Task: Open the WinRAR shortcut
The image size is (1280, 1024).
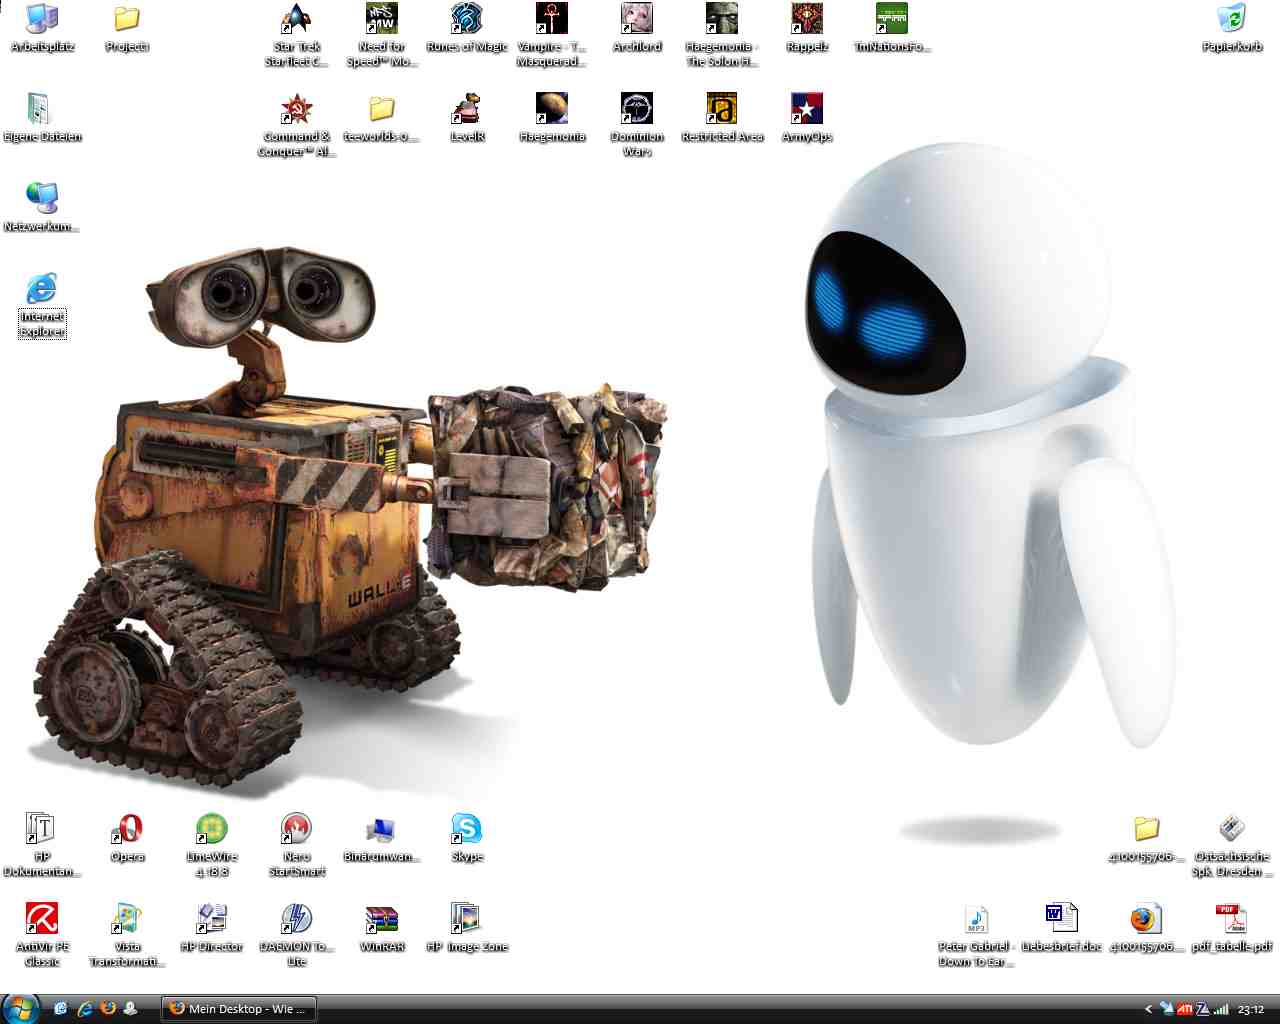Action: tap(382, 920)
